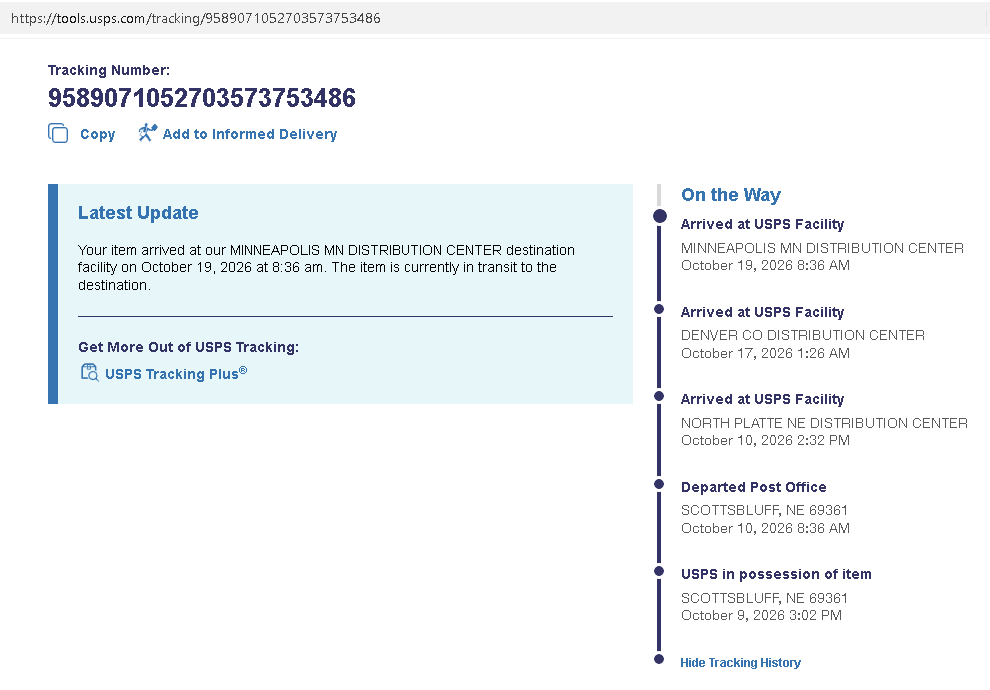Viewport: 990px width, 690px height.
Task: Click the USPS Tracking Plus package icon
Action: (x=90, y=372)
